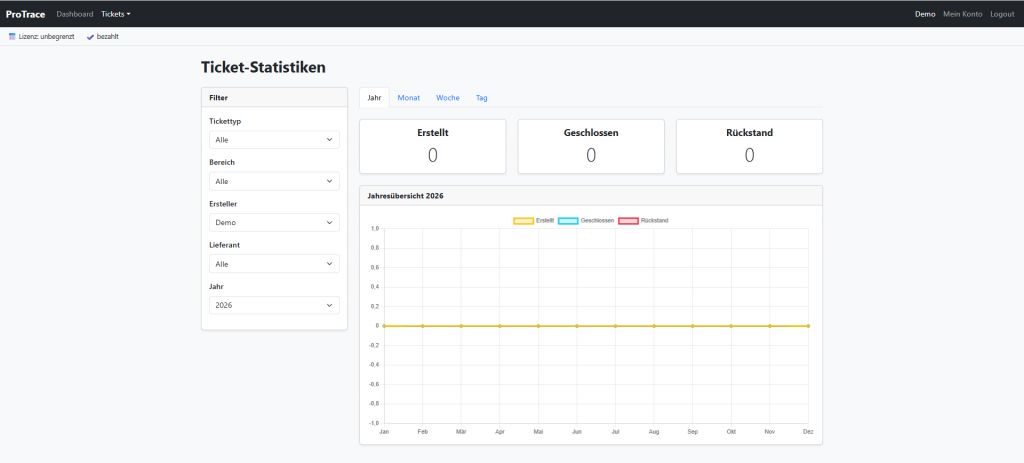This screenshot has height=463, width=1024.
Task: Switch to the Monat tab
Action: pos(409,98)
